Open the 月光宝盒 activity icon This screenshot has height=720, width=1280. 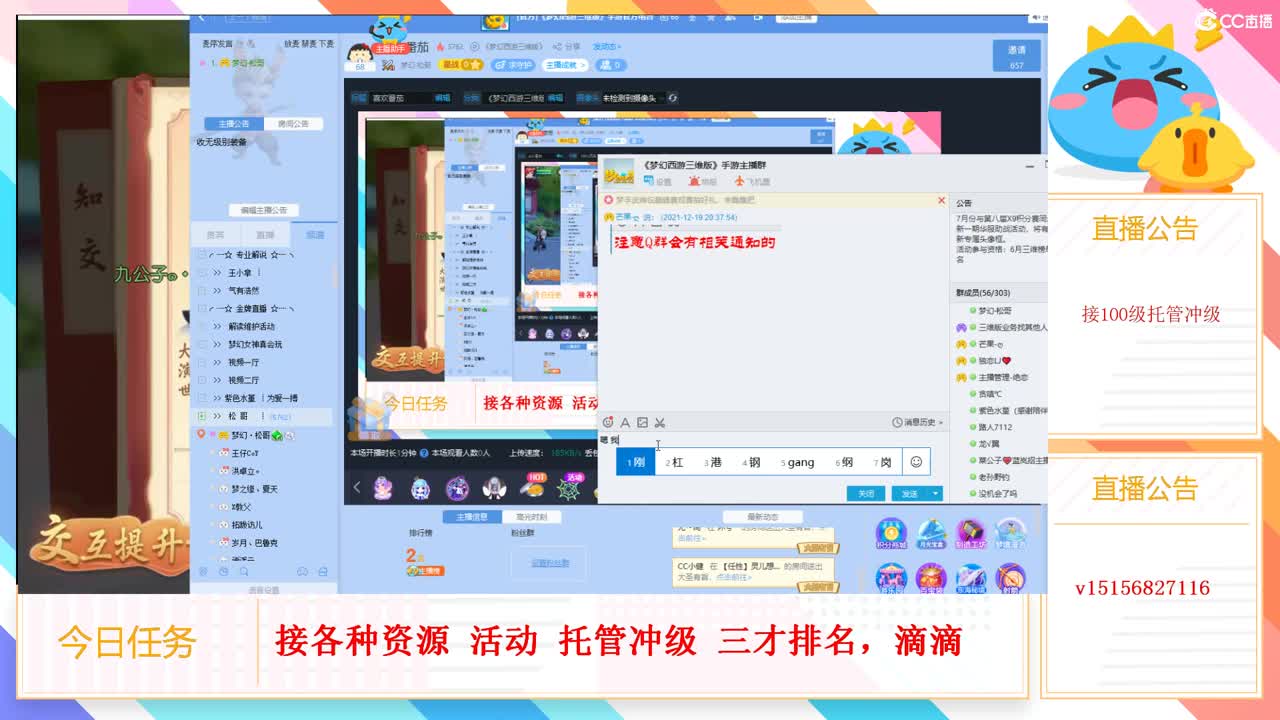tap(931, 535)
